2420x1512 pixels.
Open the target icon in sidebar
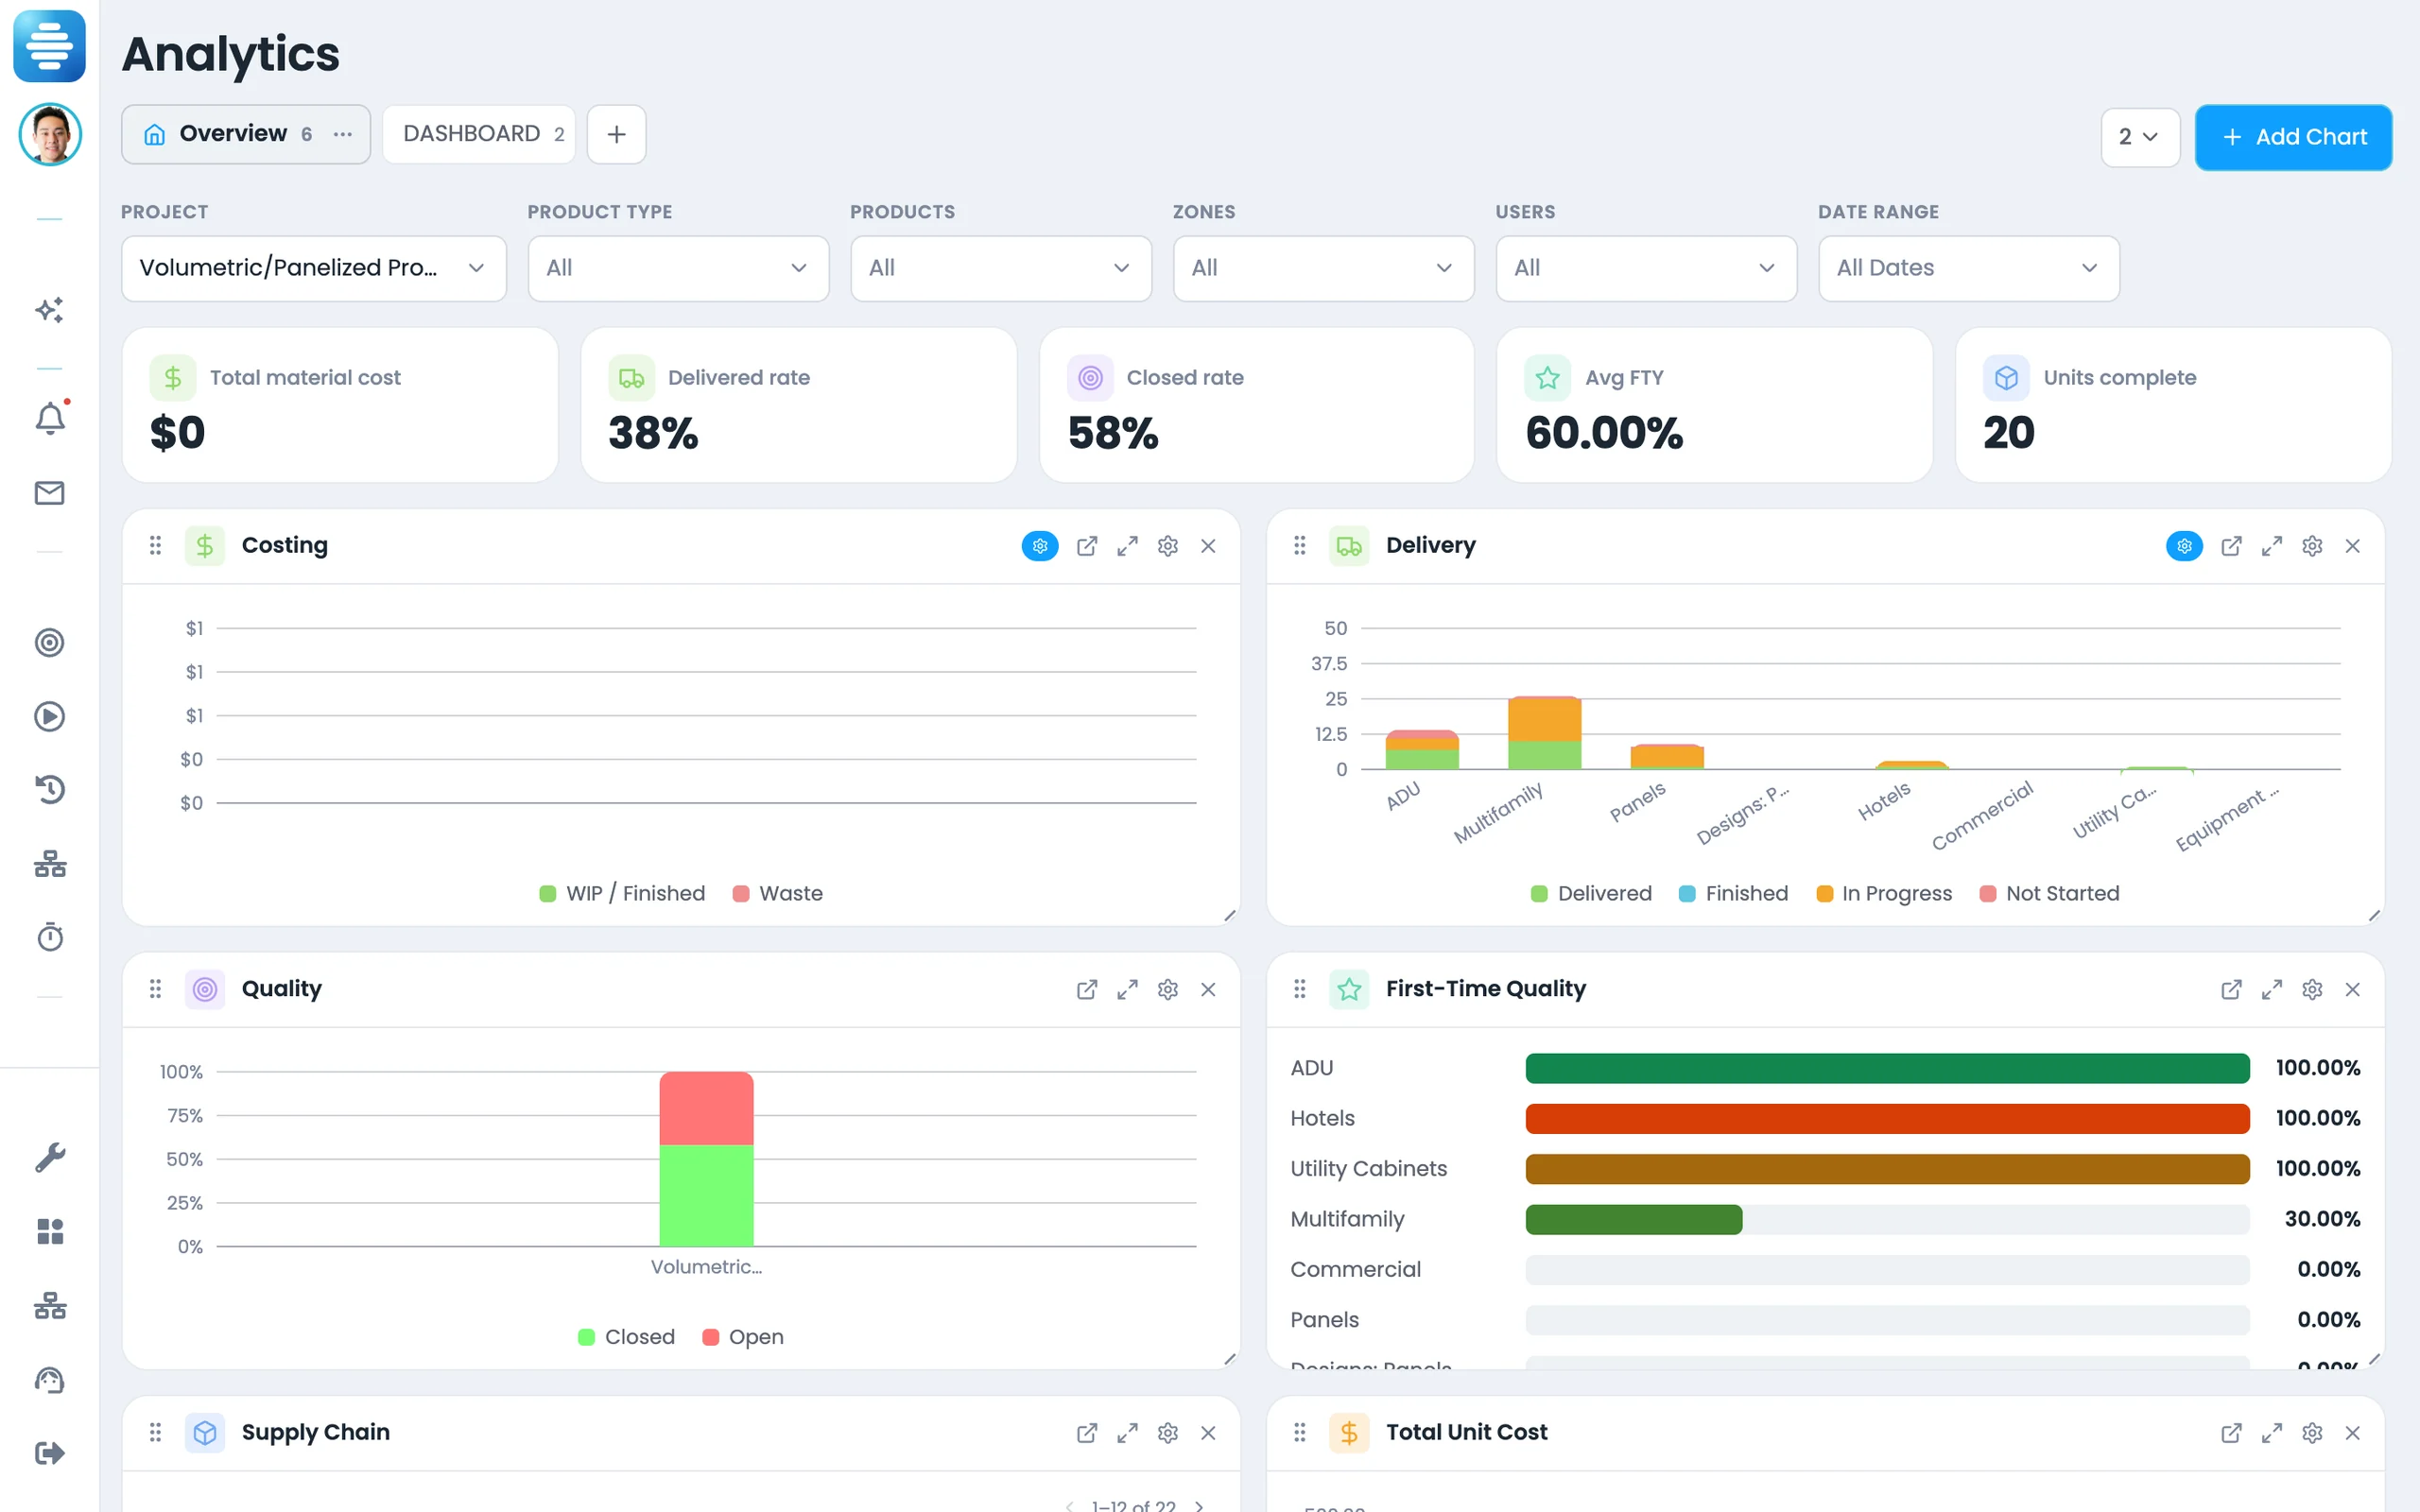(50, 642)
